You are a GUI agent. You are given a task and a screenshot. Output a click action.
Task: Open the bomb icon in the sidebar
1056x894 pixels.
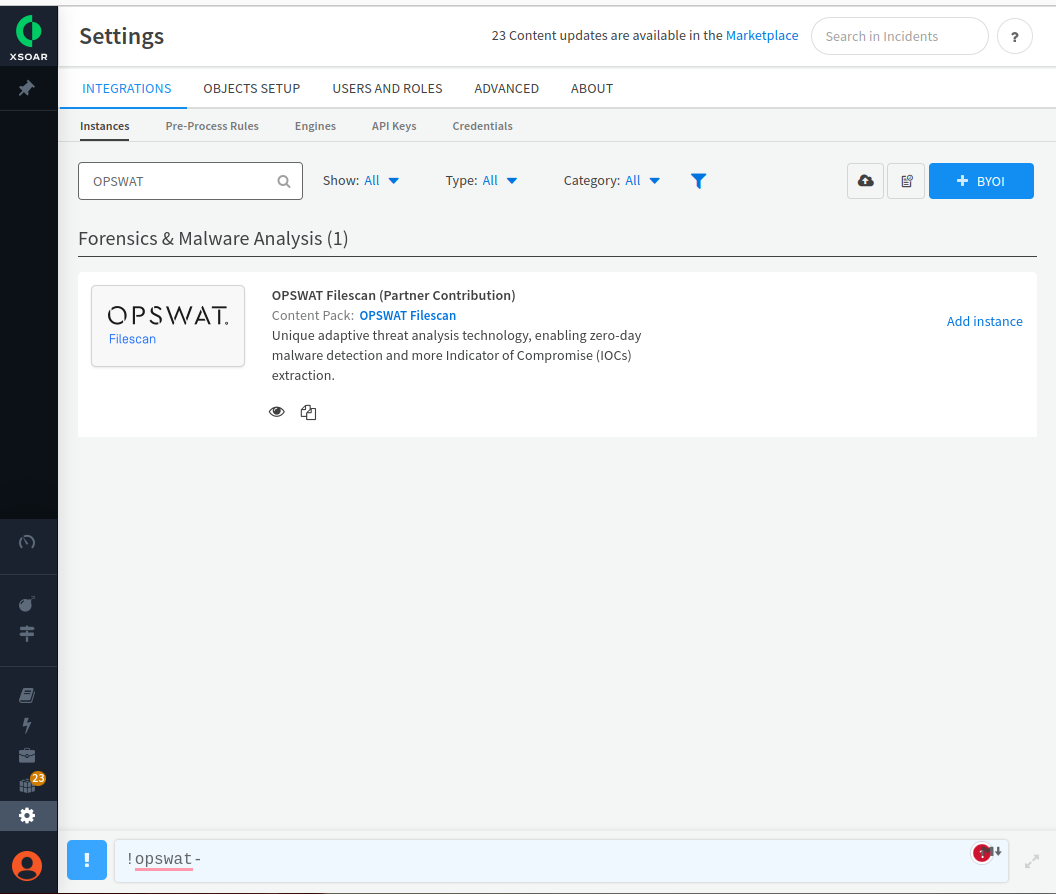27,604
